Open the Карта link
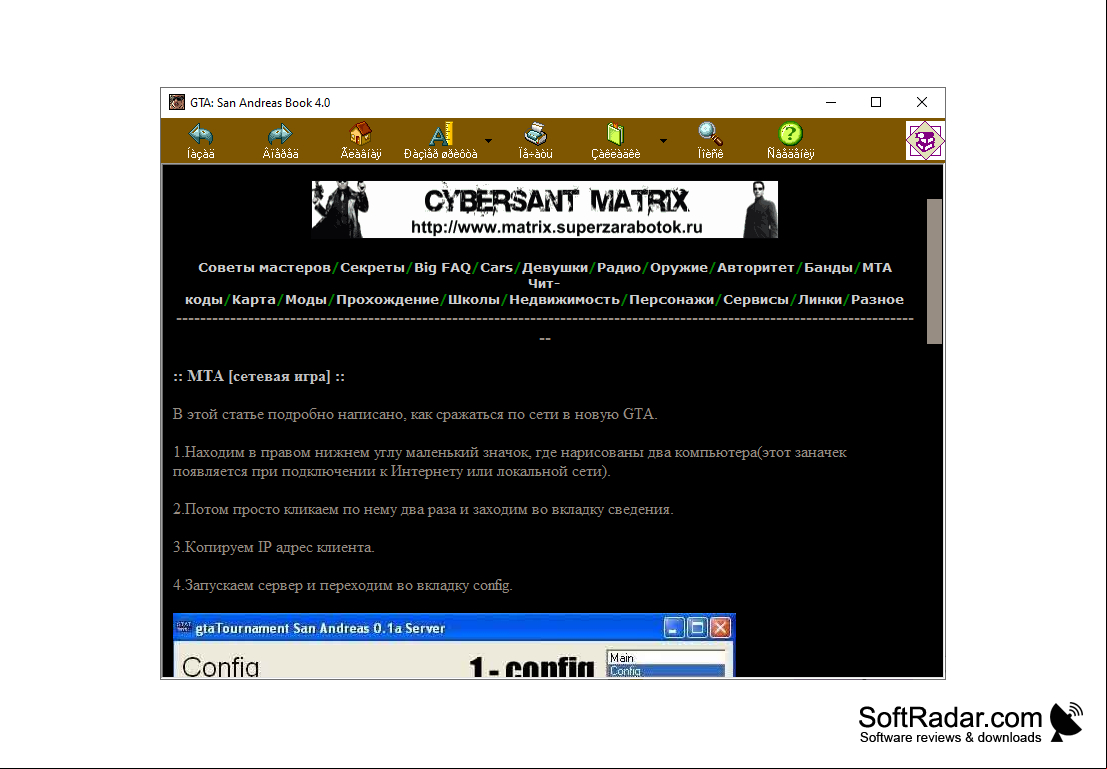Screen dimensions: 1107x769 point(253,299)
